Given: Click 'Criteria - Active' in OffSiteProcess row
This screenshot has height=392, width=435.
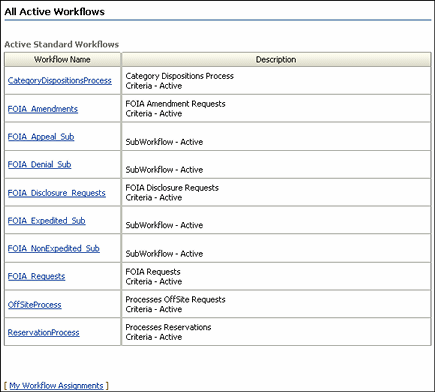Looking at the screenshot, I should pos(154,309).
